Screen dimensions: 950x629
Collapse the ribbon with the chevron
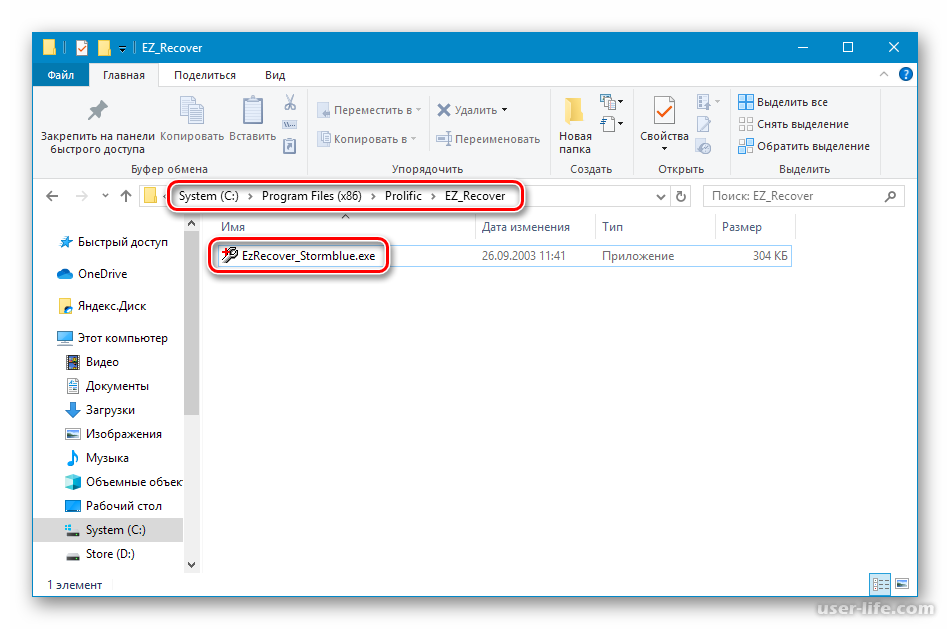click(x=884, y=75)
